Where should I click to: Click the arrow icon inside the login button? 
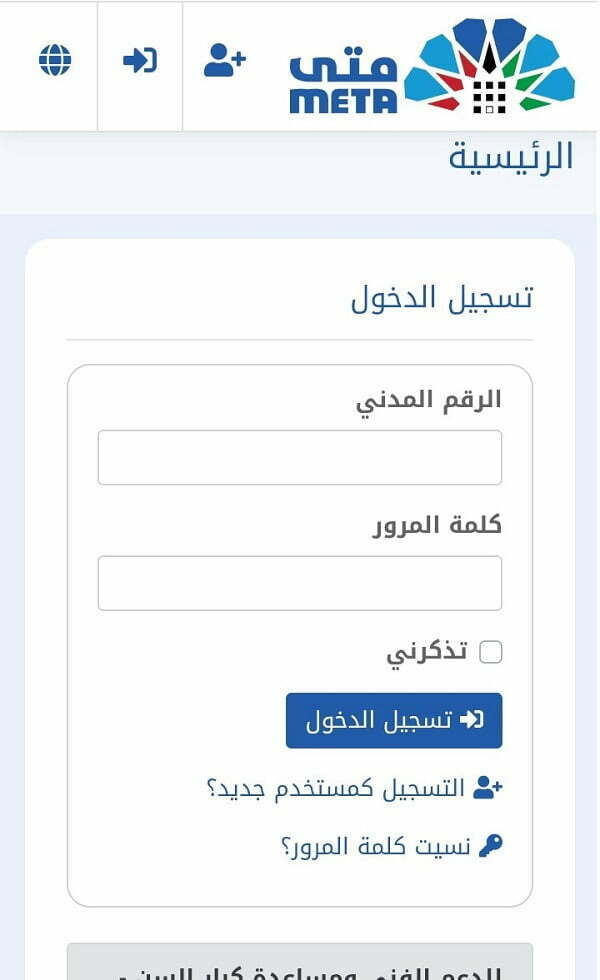click(471, 720)
